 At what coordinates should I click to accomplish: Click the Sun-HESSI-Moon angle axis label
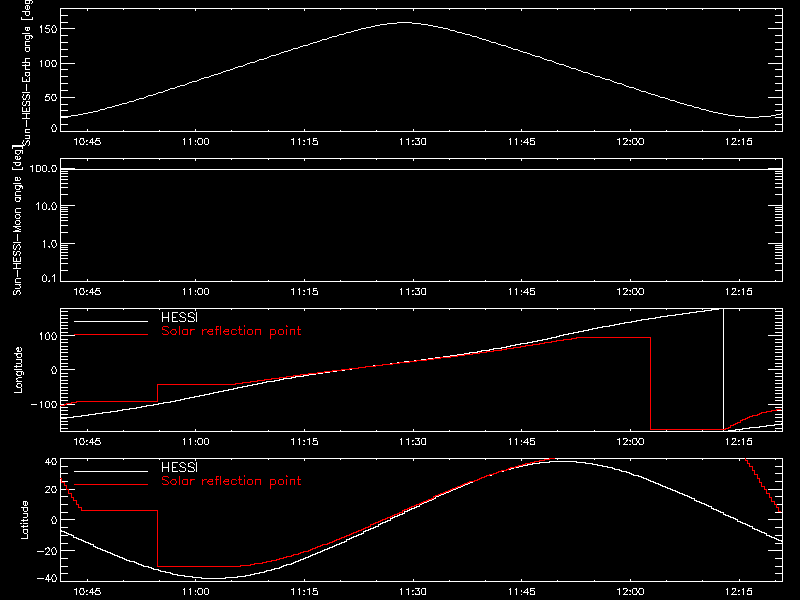coord(17,220)
